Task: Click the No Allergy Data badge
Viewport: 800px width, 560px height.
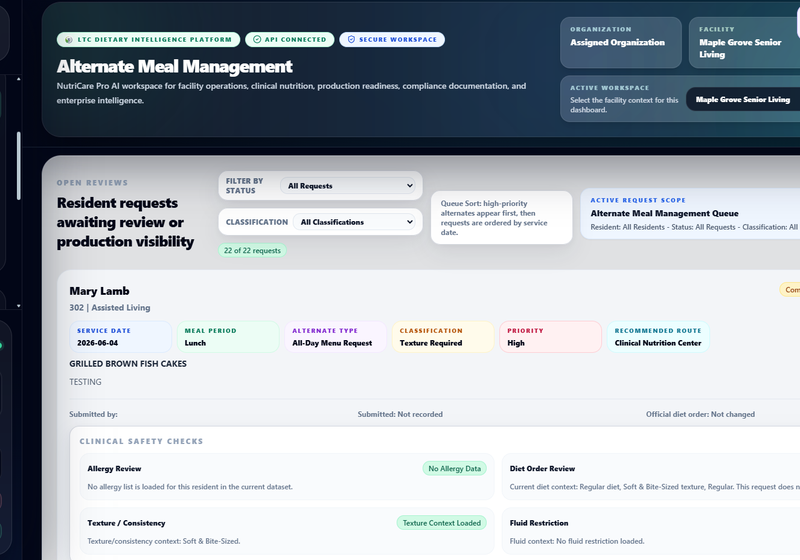Action: (455, 469)
